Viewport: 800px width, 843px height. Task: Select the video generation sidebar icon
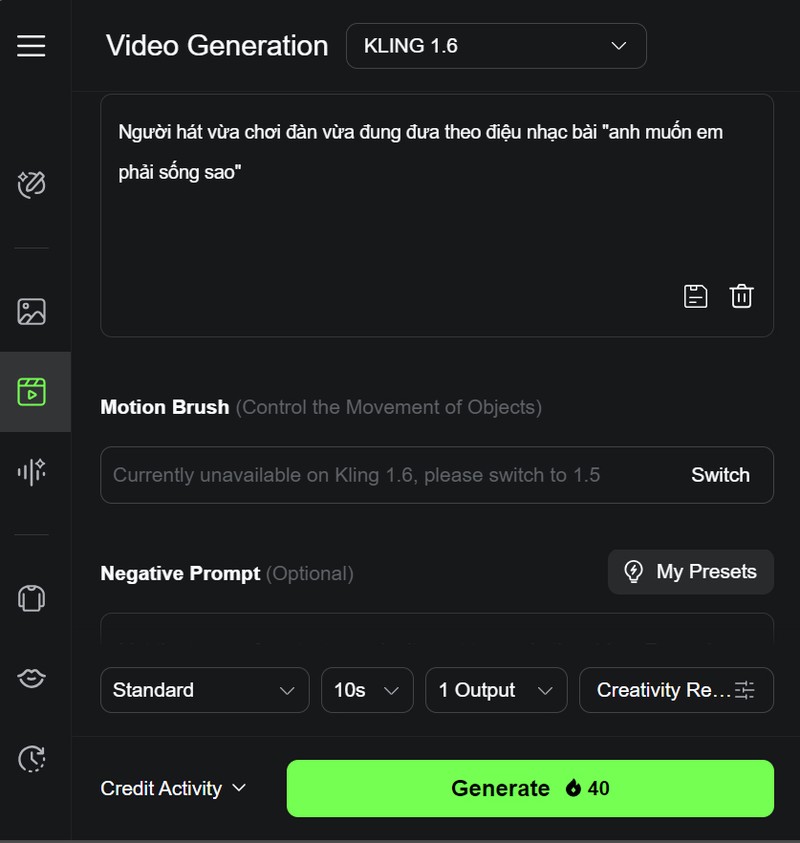click(32, 391)
